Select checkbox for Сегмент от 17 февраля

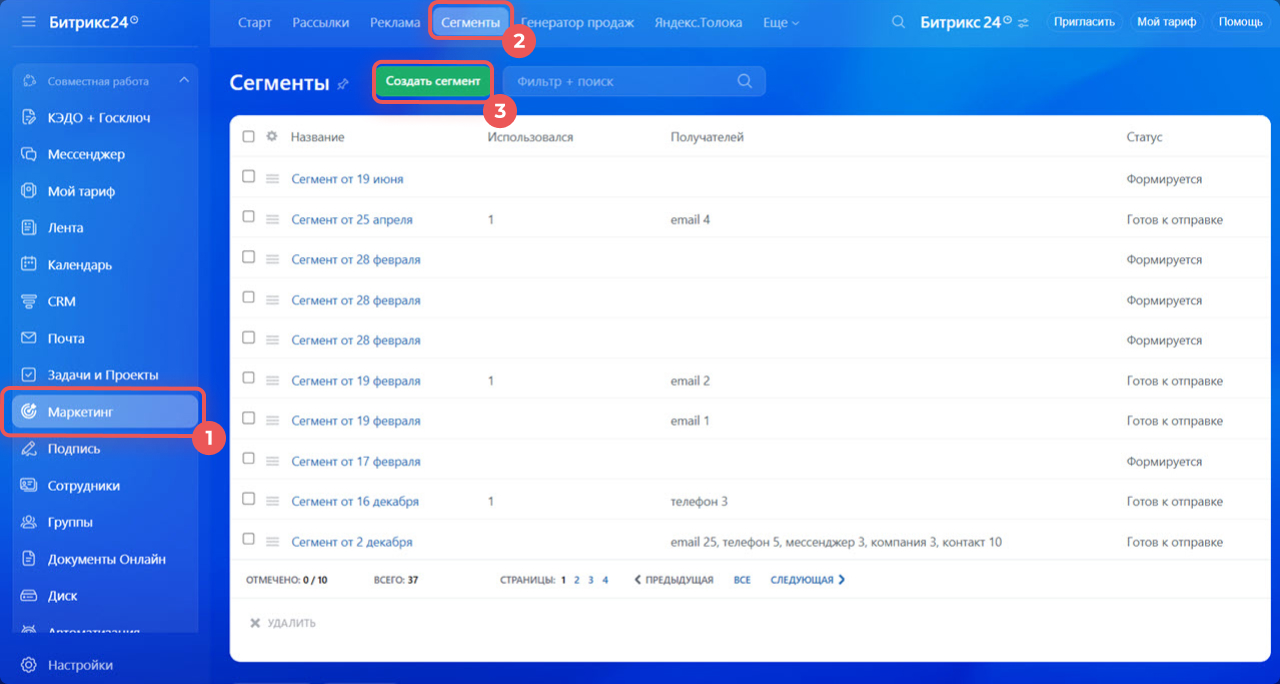tap(249, 459)
